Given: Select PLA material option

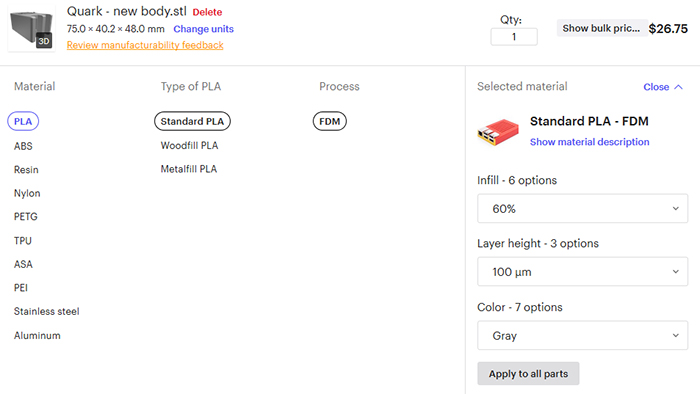Looking at the screenshot, I should 23,121.
